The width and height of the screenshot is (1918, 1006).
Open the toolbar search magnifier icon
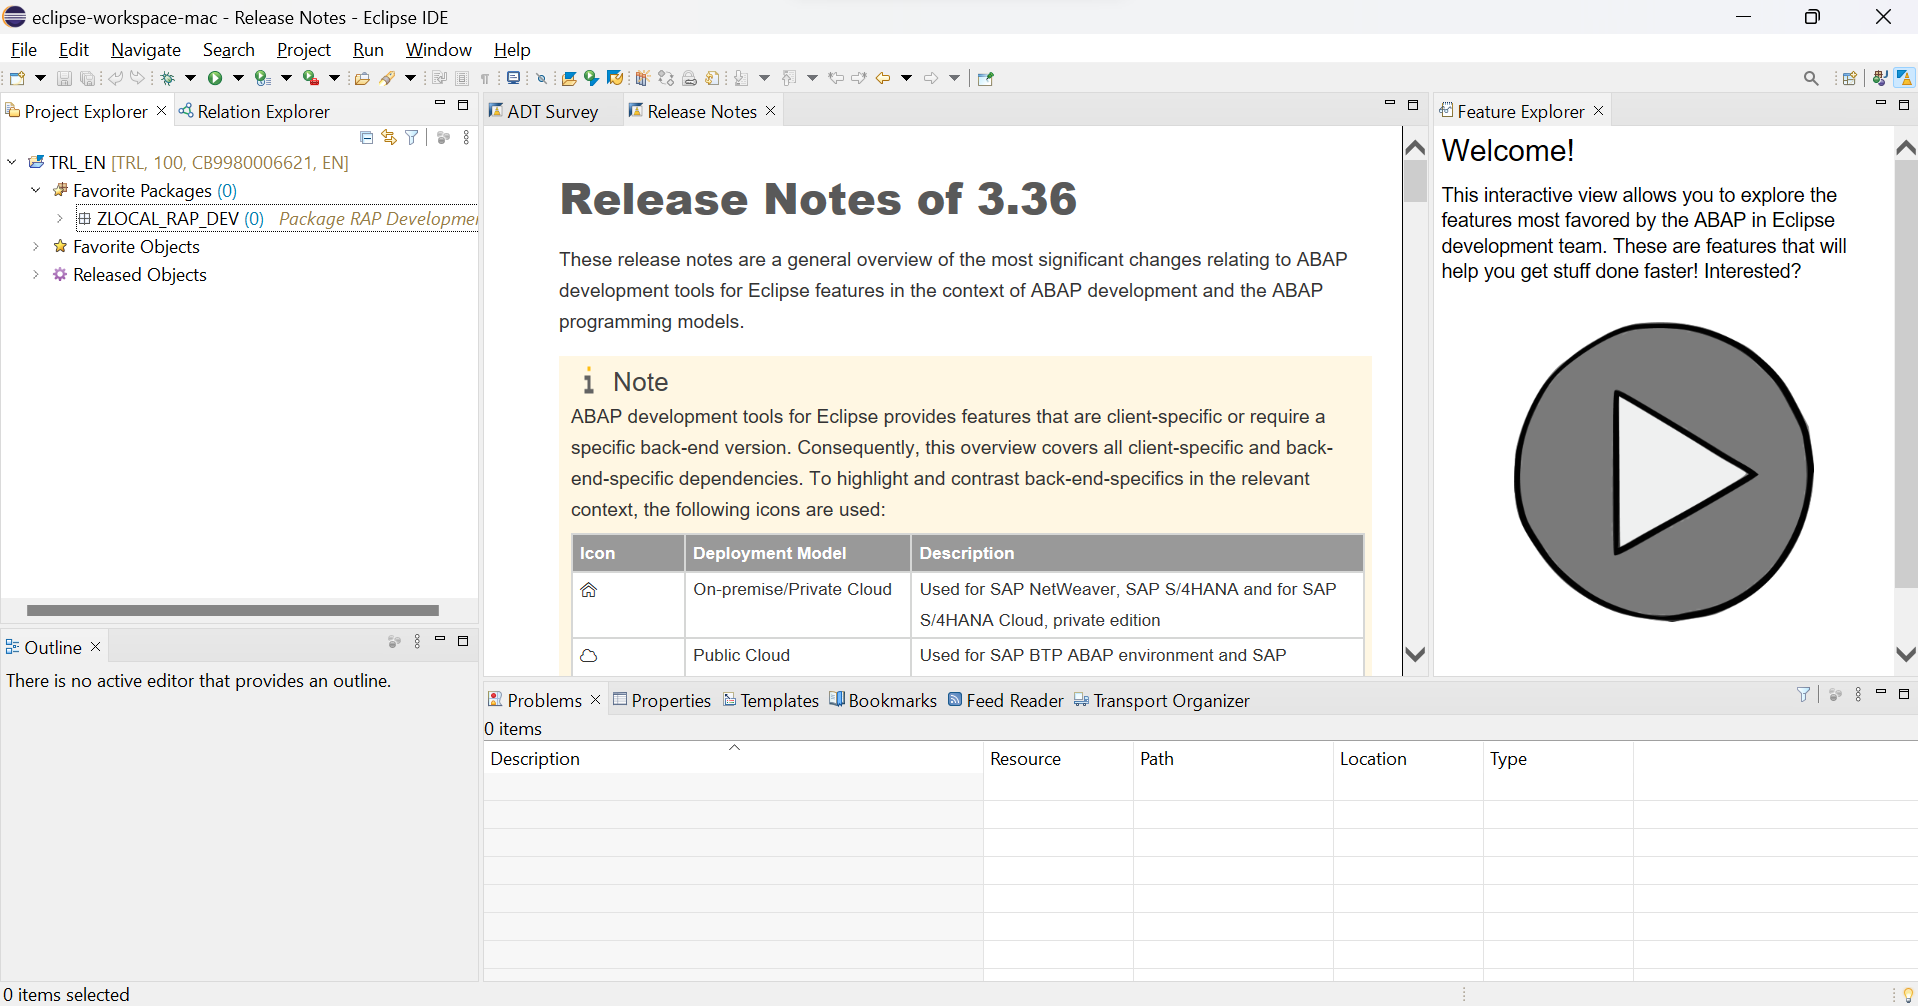[x=1811, y=78]
